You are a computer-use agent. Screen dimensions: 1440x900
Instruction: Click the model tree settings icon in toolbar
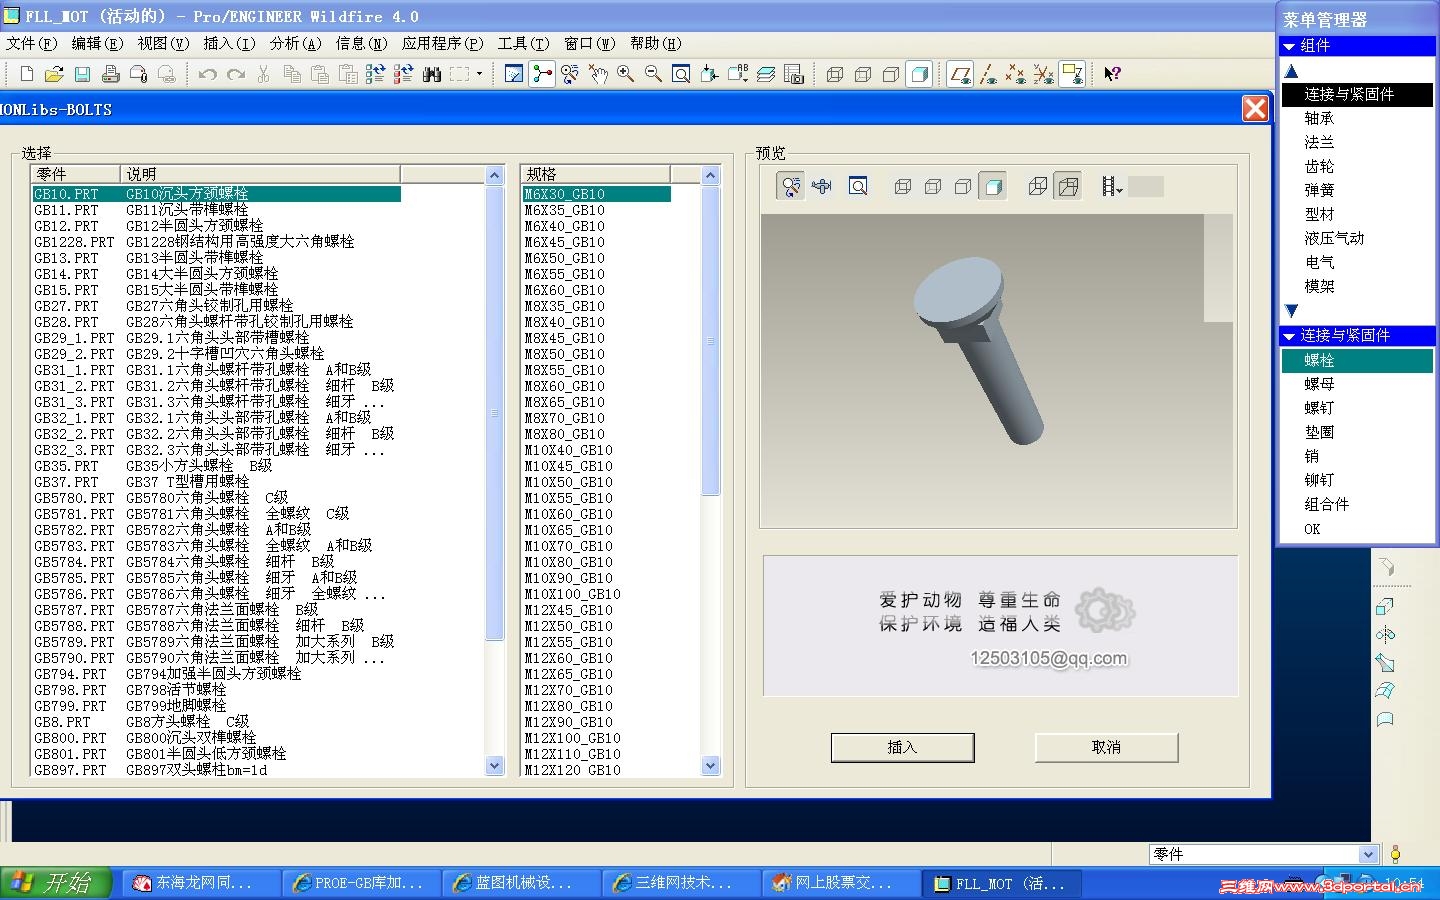(794, 74)
